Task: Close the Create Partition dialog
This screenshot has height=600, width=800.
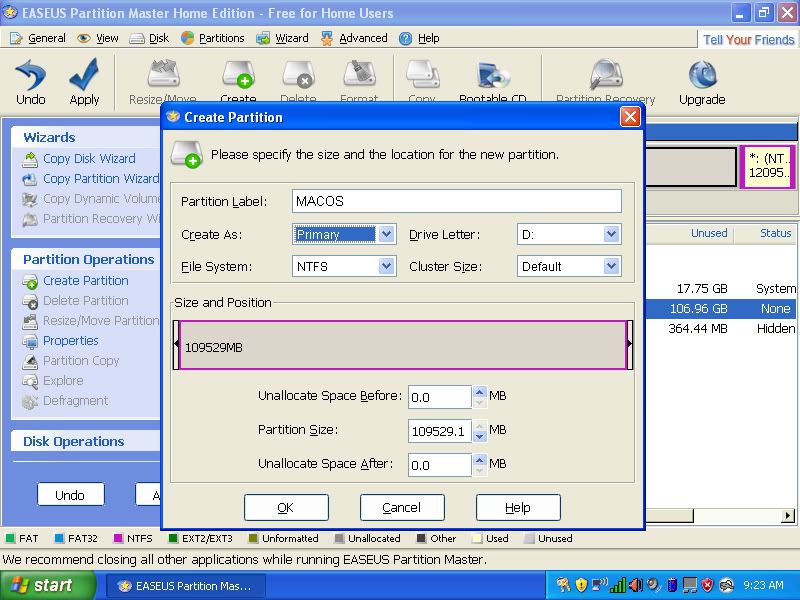Action: (630, 117)
